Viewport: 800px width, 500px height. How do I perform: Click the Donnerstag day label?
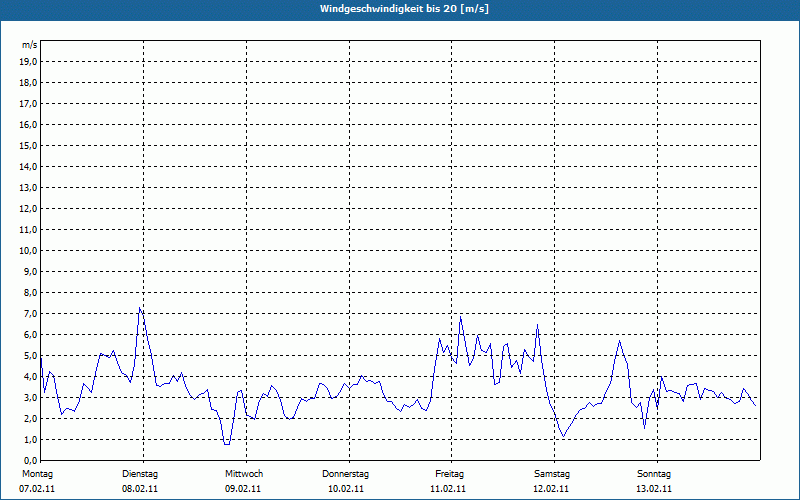tap(345, 474)
